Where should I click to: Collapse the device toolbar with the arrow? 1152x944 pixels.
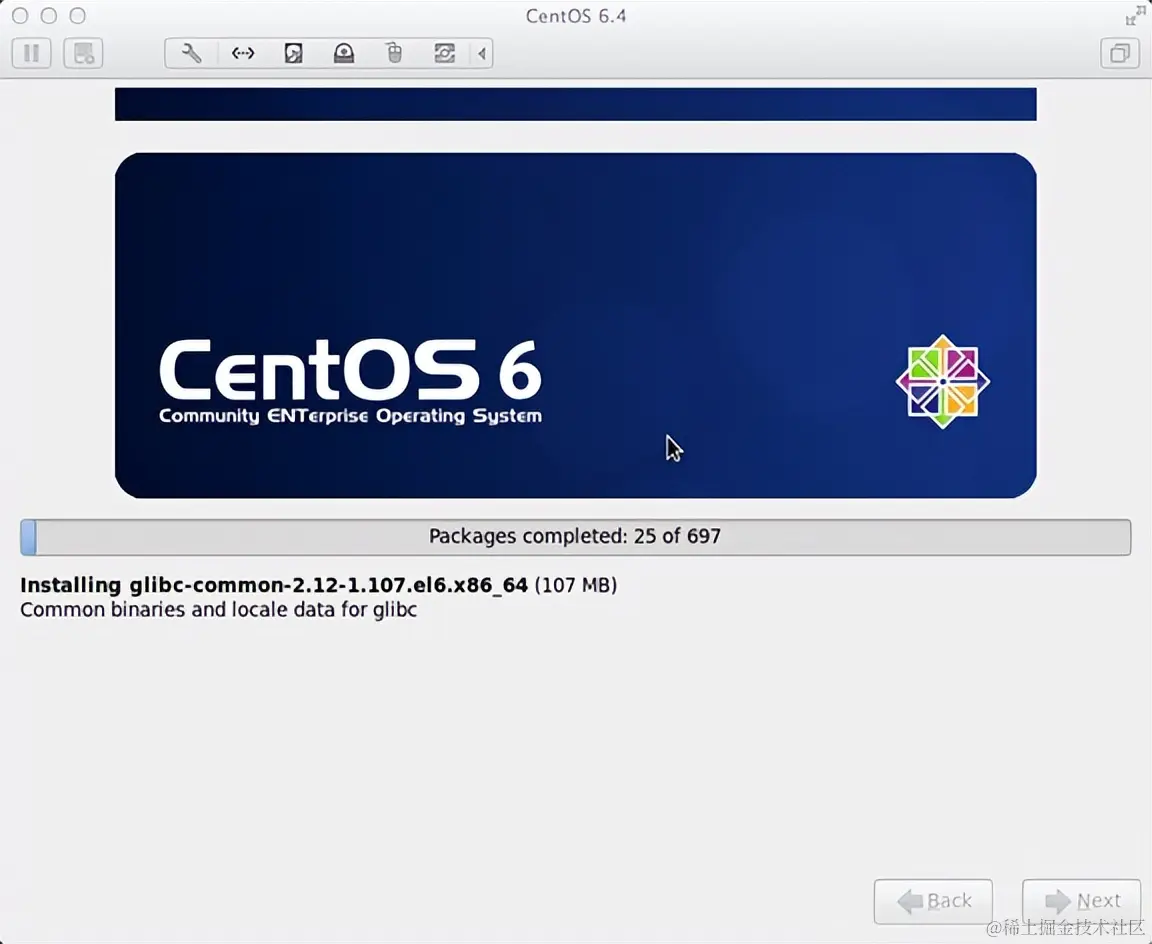tap(482, 54)
